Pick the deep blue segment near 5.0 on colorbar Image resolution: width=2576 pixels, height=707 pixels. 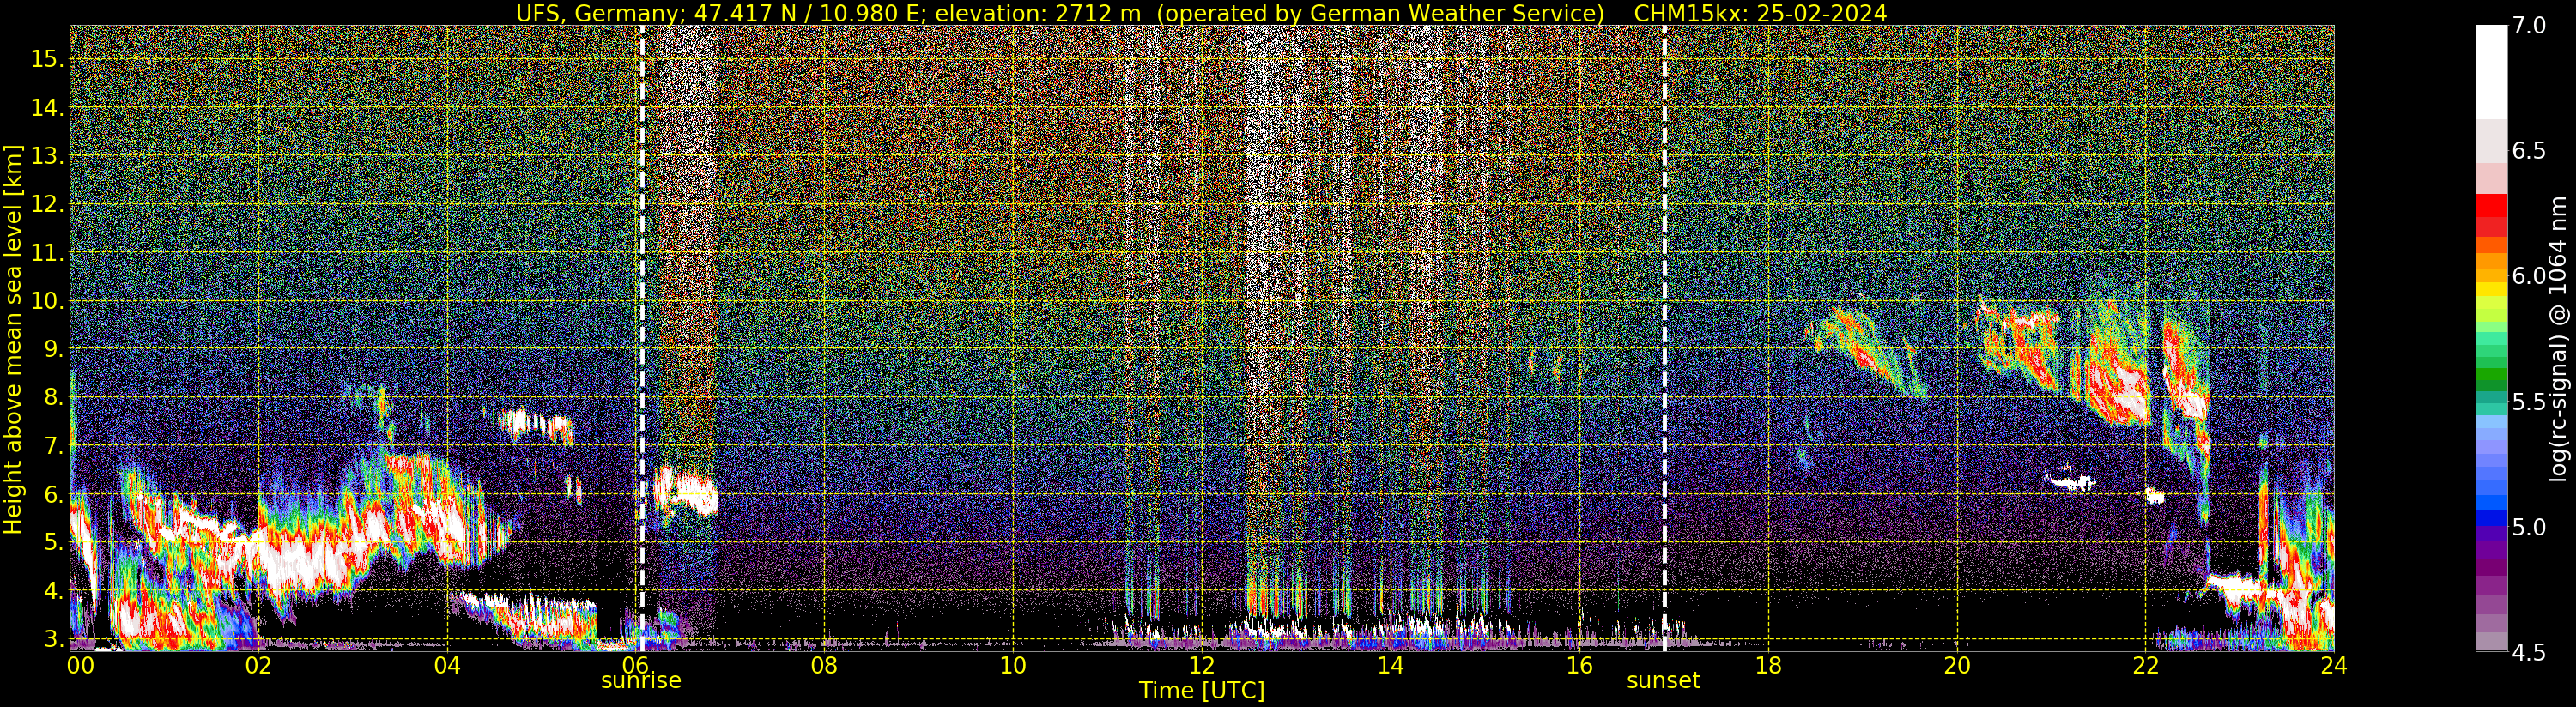(2491, 518)
